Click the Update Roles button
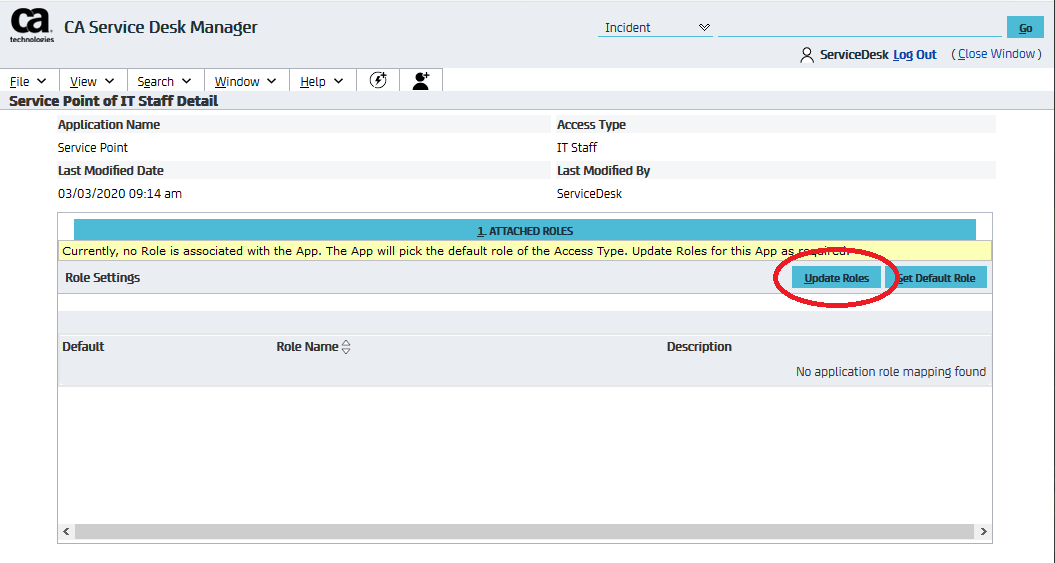Viewport: 1055px width, 563px height. 836,278
